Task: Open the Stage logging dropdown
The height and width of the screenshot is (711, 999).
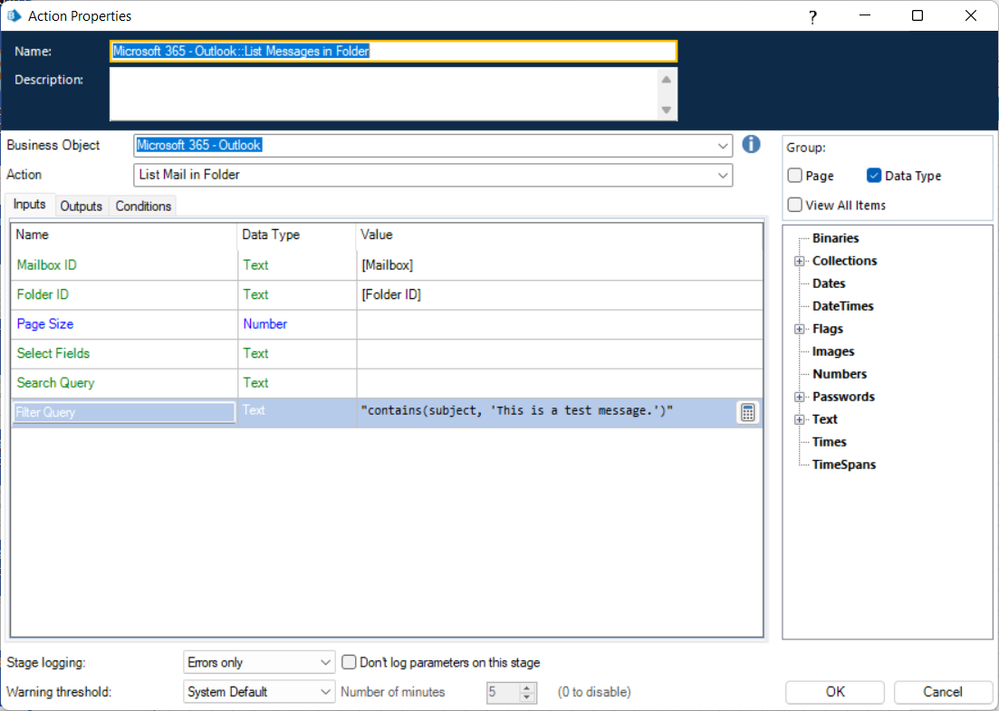Action: click(x=325, y=663)
